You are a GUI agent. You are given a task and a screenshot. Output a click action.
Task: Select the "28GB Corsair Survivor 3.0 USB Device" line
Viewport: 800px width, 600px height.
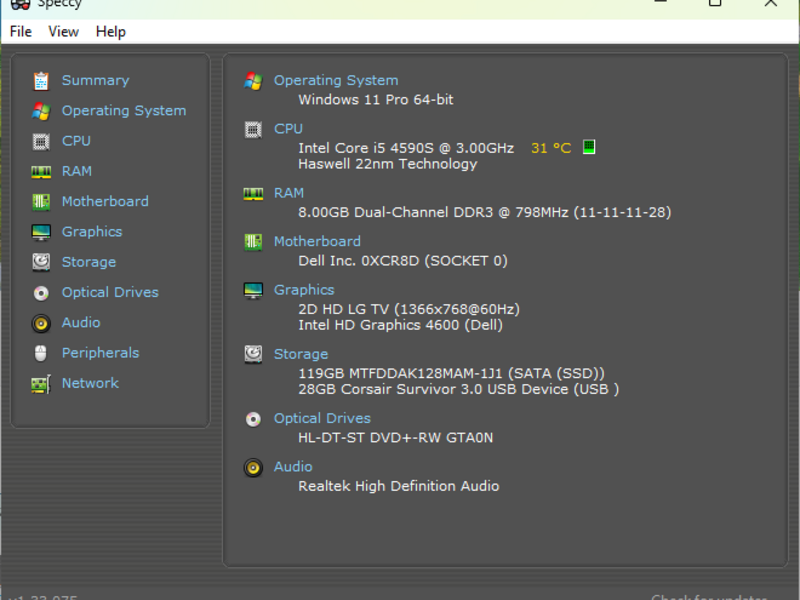[x=459, y=389]
